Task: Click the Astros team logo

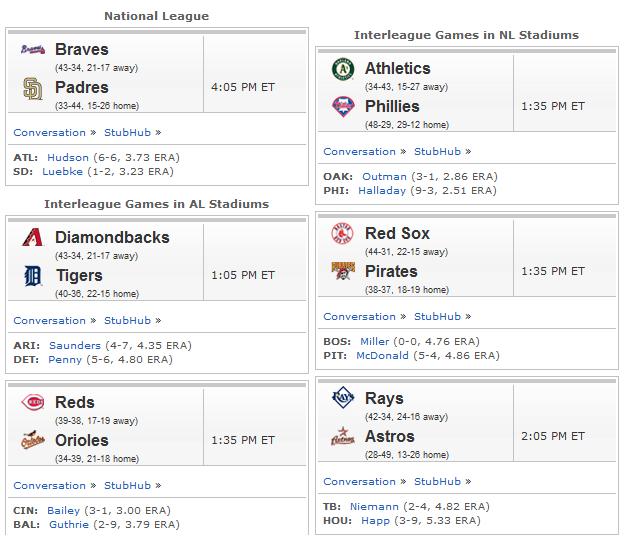Action: point(343,436)
